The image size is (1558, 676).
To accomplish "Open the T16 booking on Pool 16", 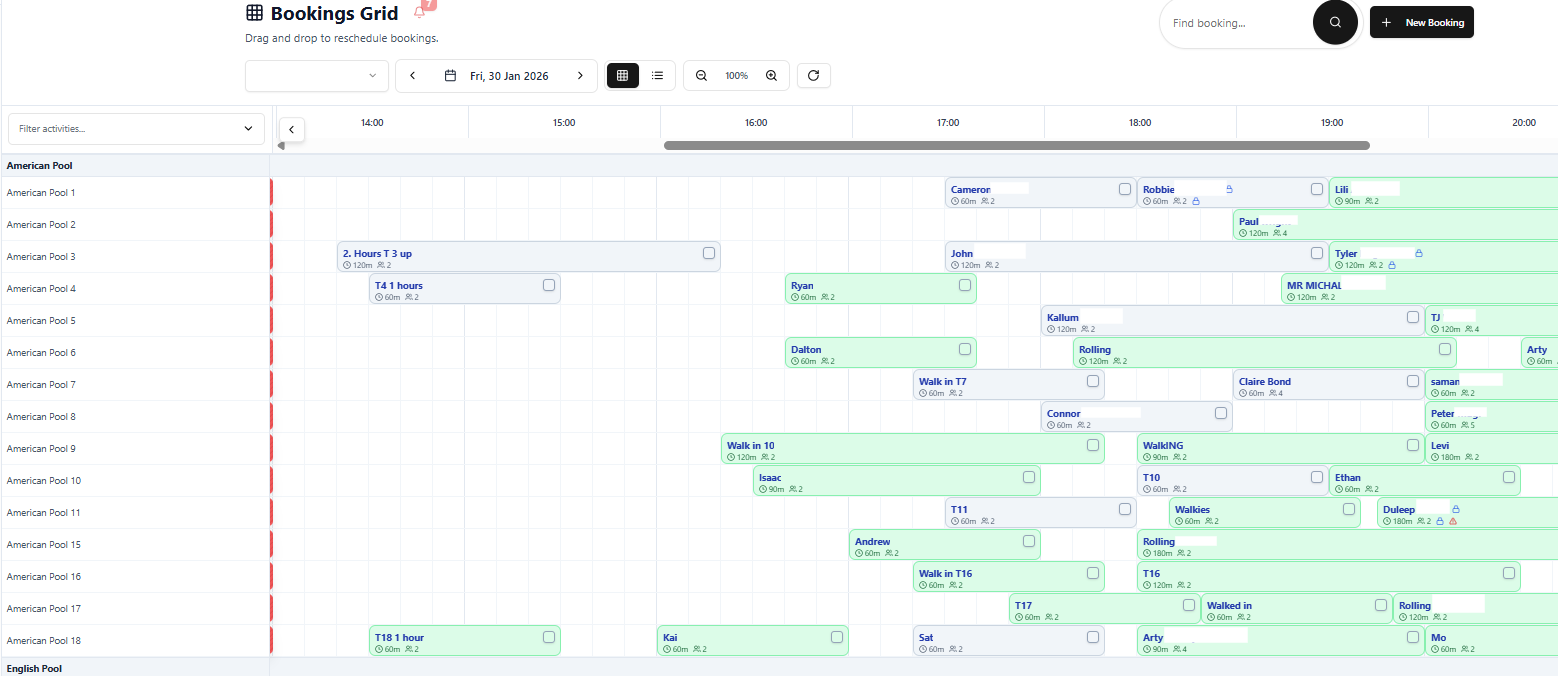I will coord(1328,577).
